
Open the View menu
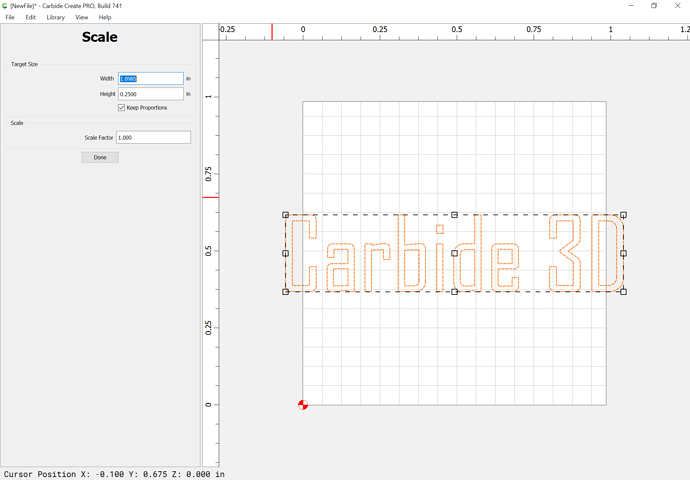[x=81, y=17]
